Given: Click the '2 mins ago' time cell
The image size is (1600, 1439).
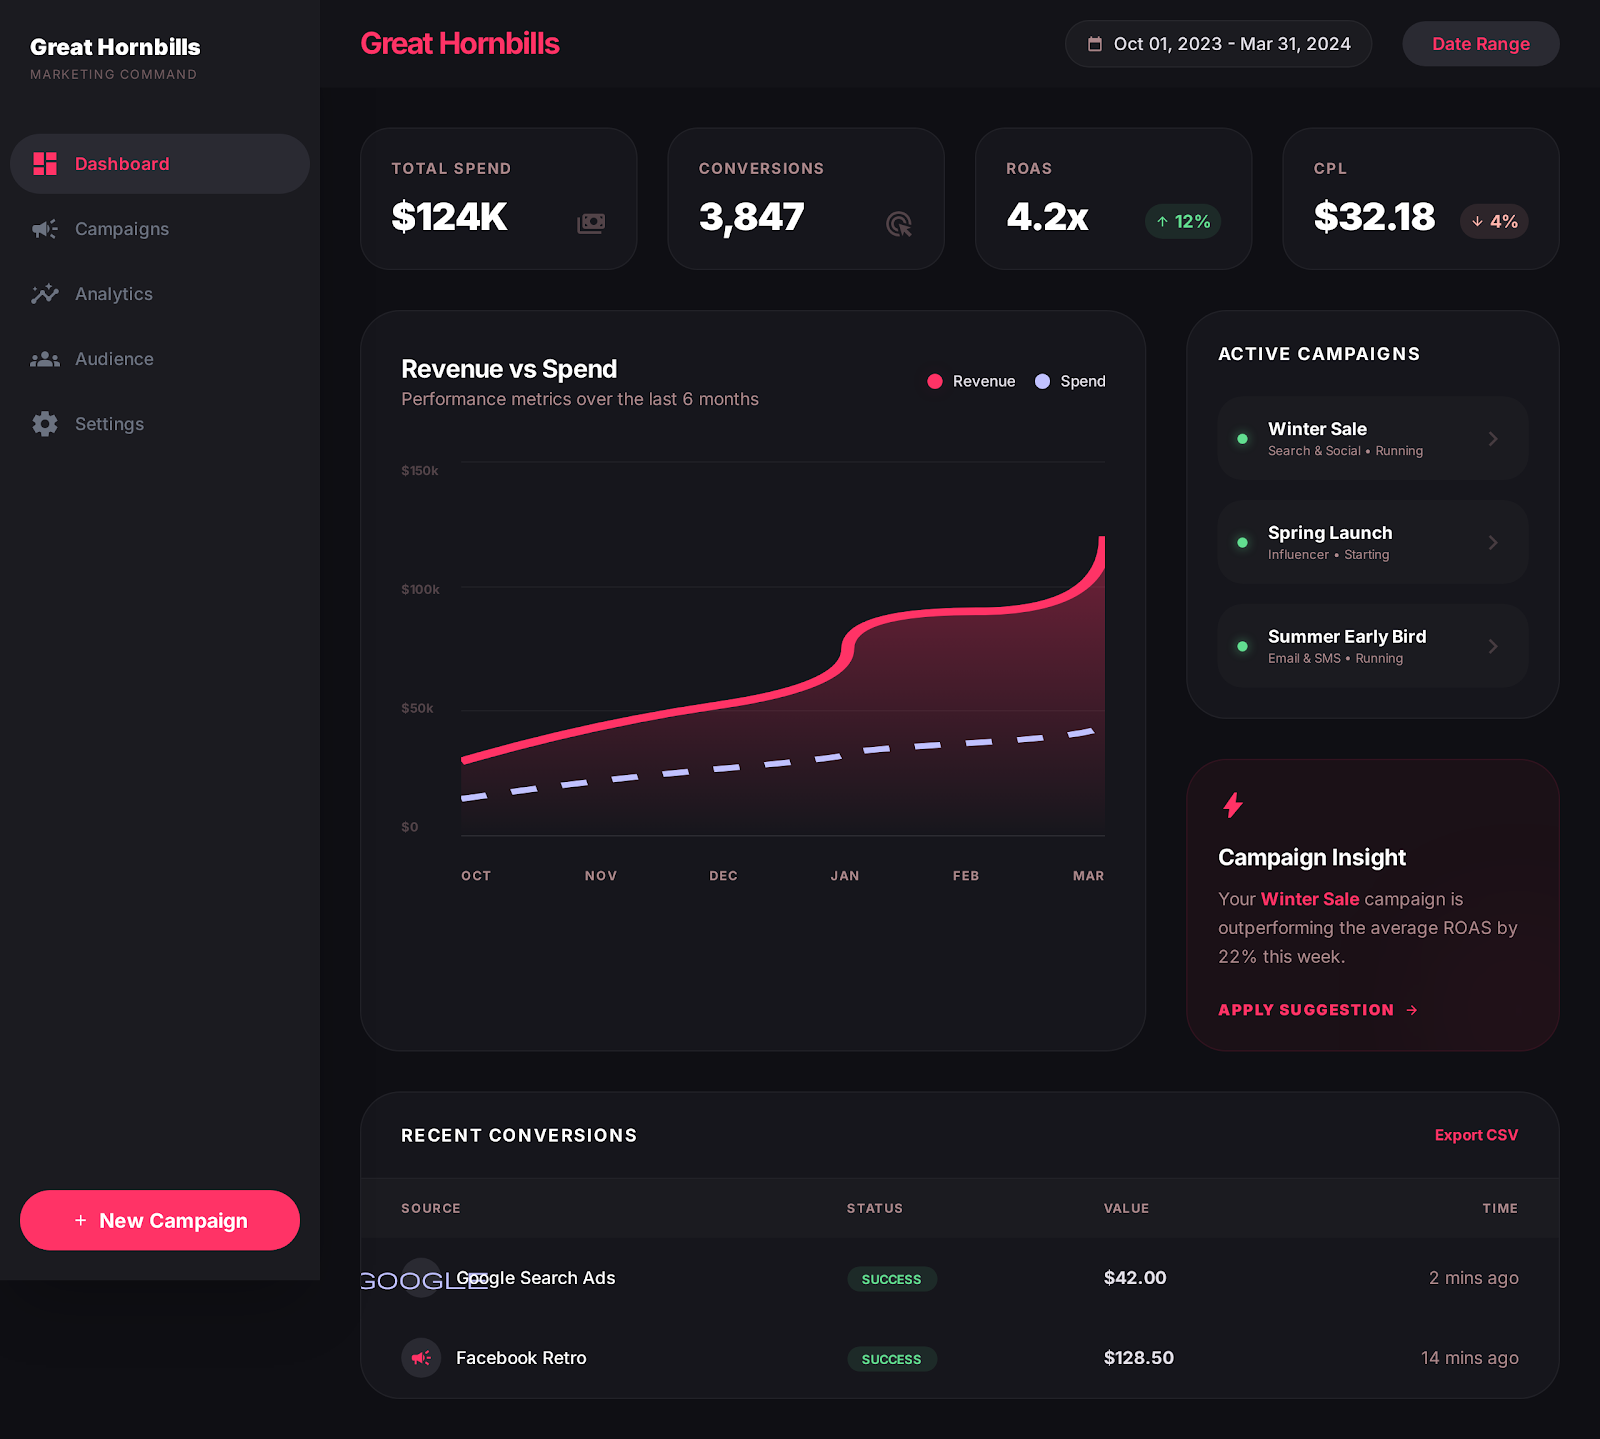Looking at the screenshot, I should point(1474,1278).
